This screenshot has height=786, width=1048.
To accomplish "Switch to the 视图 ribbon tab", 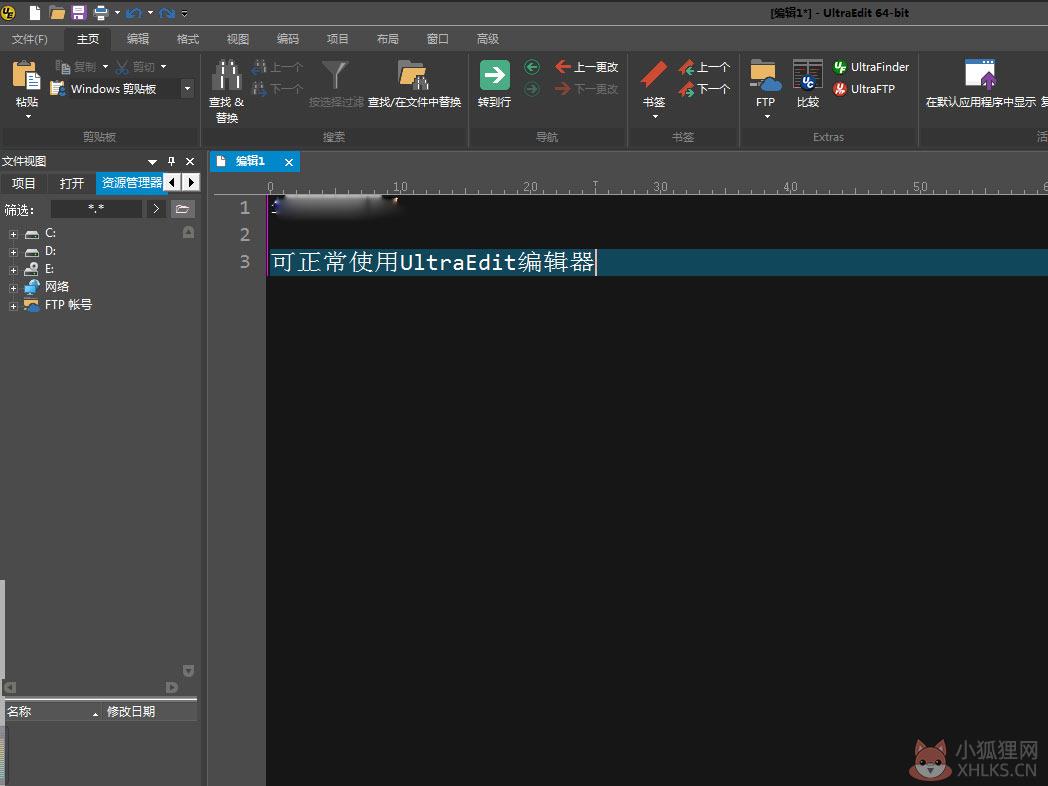I will (x=237, y=39).
